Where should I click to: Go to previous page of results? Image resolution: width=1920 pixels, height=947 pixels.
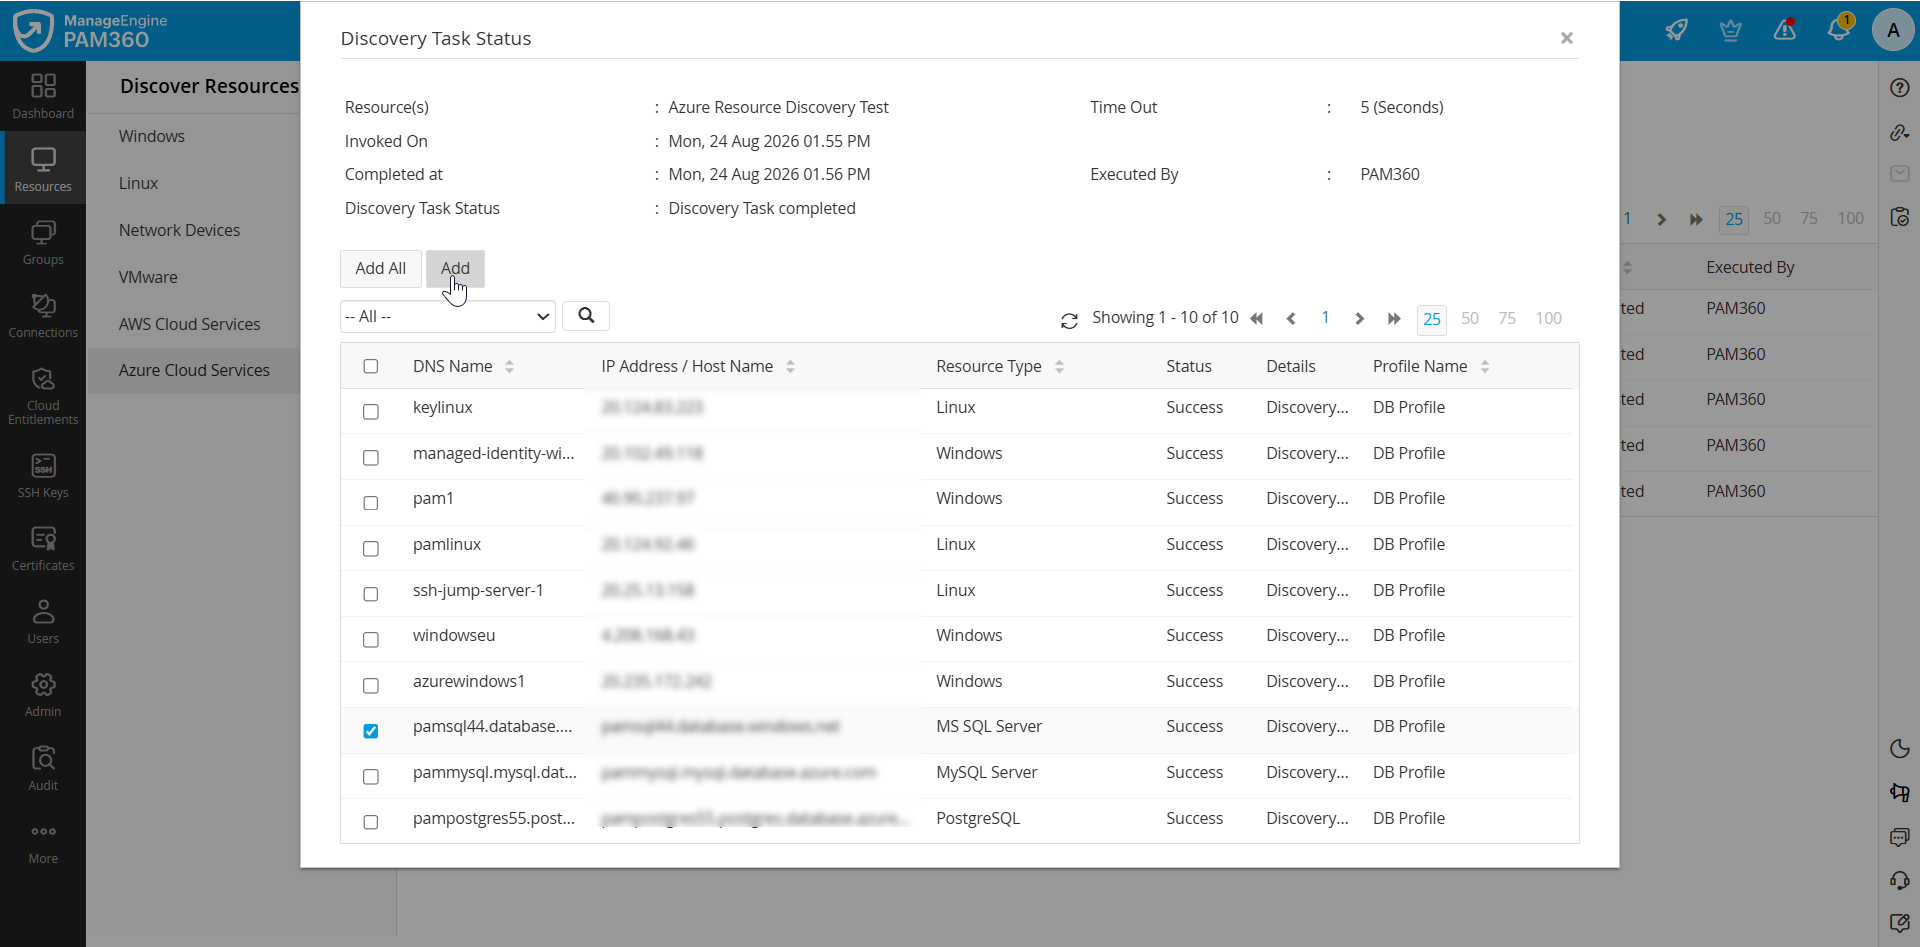1291,319
